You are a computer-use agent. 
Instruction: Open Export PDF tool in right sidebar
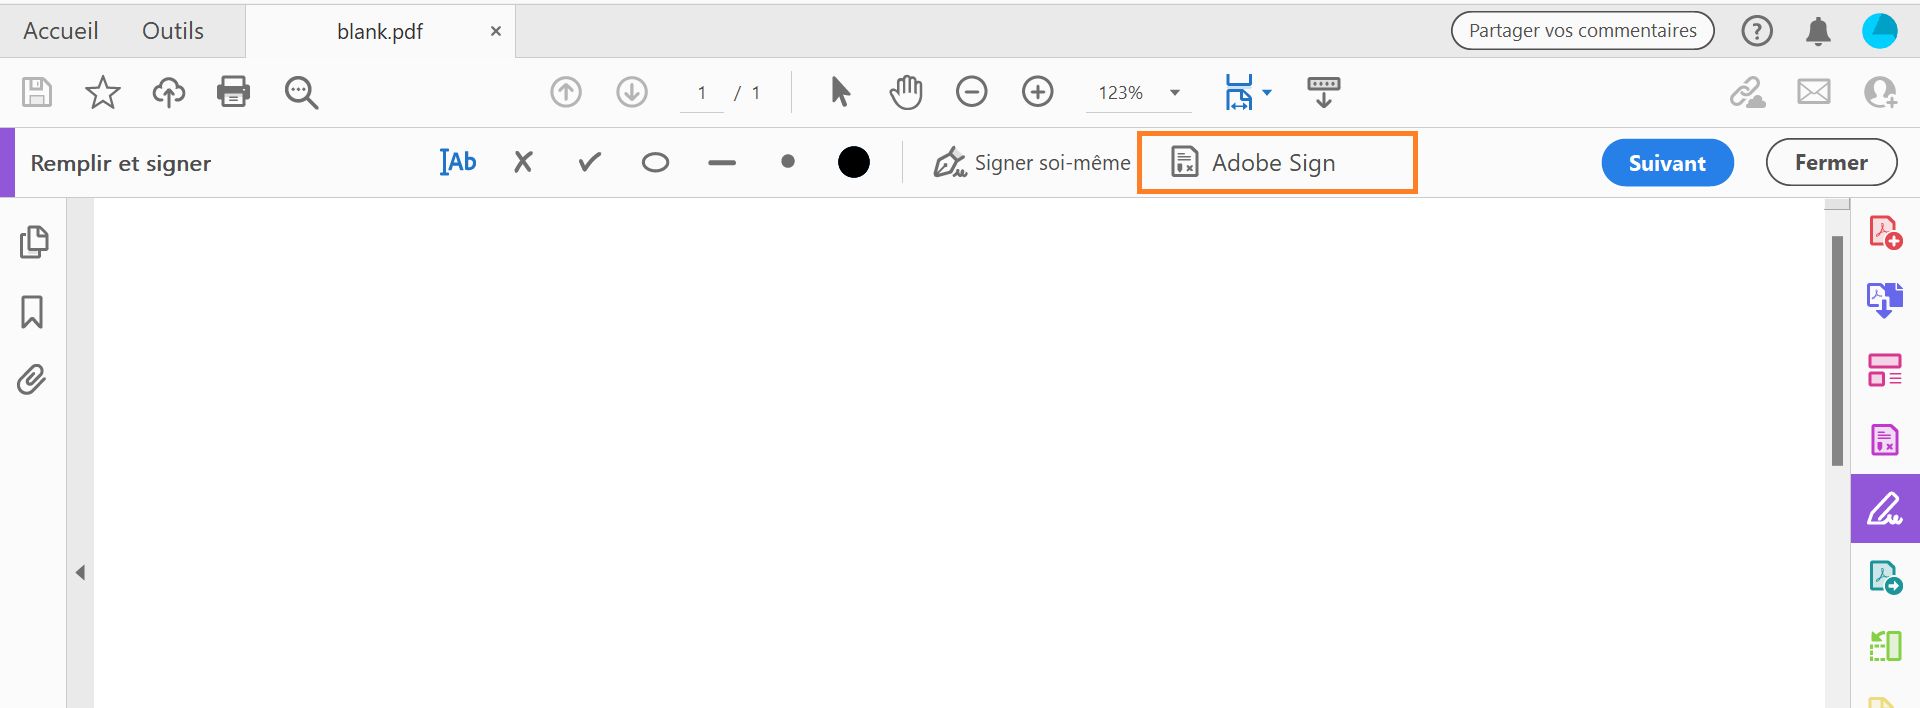(x=1885, y=299)
